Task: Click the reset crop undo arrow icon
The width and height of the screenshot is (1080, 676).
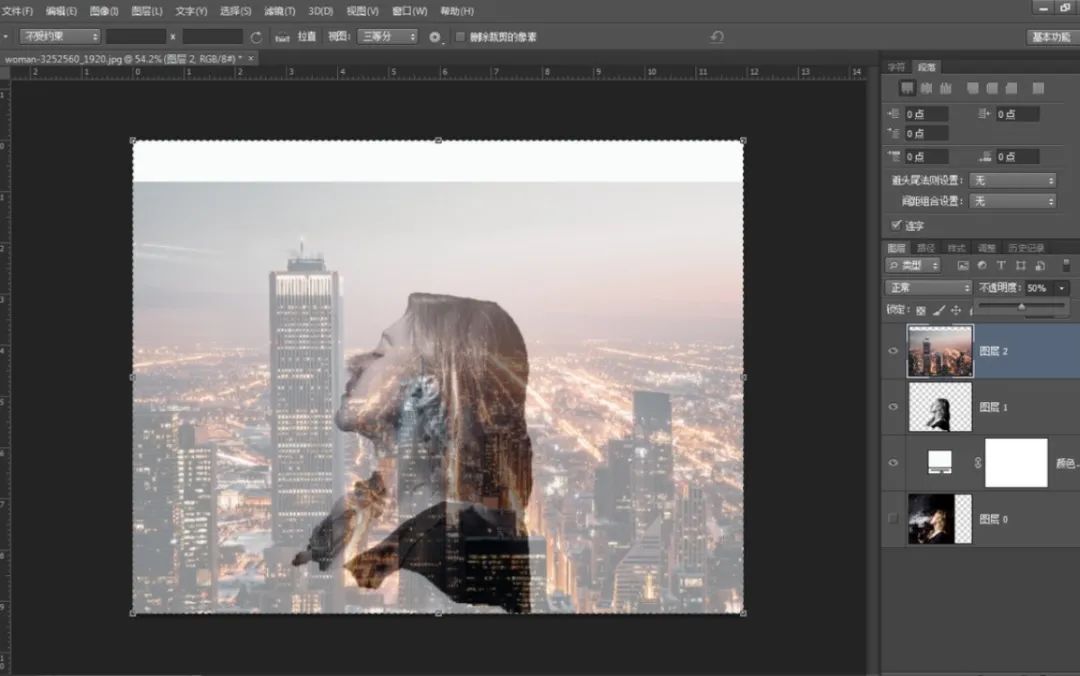Action: [717, 37]
